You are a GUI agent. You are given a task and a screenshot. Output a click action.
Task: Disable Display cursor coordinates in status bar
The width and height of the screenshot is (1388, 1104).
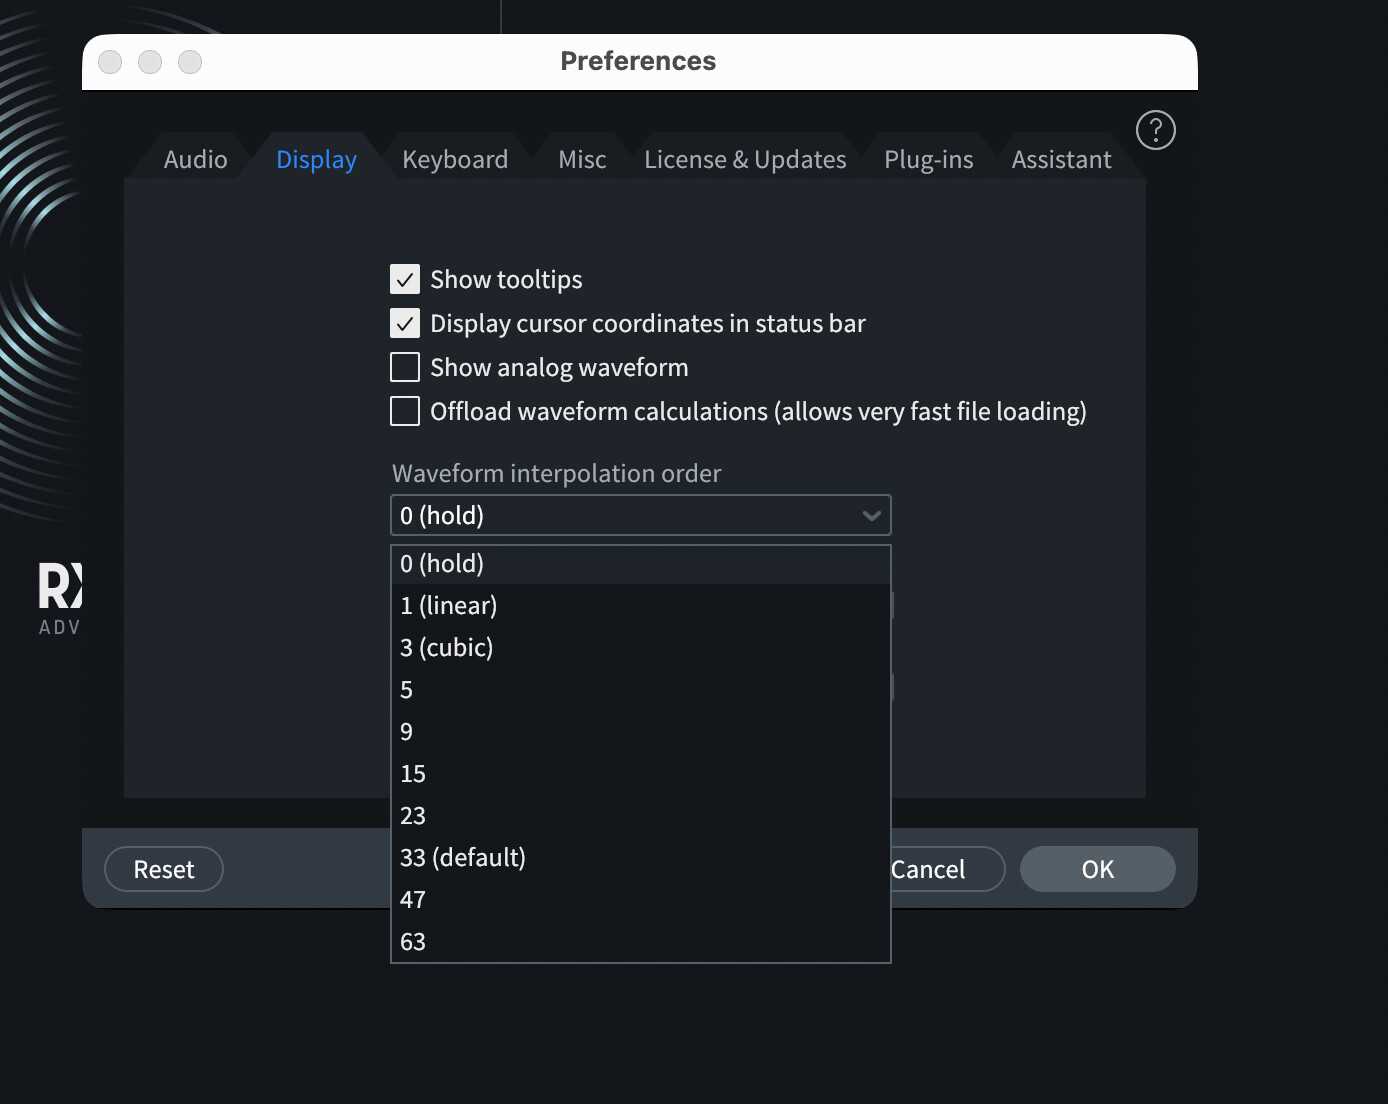coord(405,323)
